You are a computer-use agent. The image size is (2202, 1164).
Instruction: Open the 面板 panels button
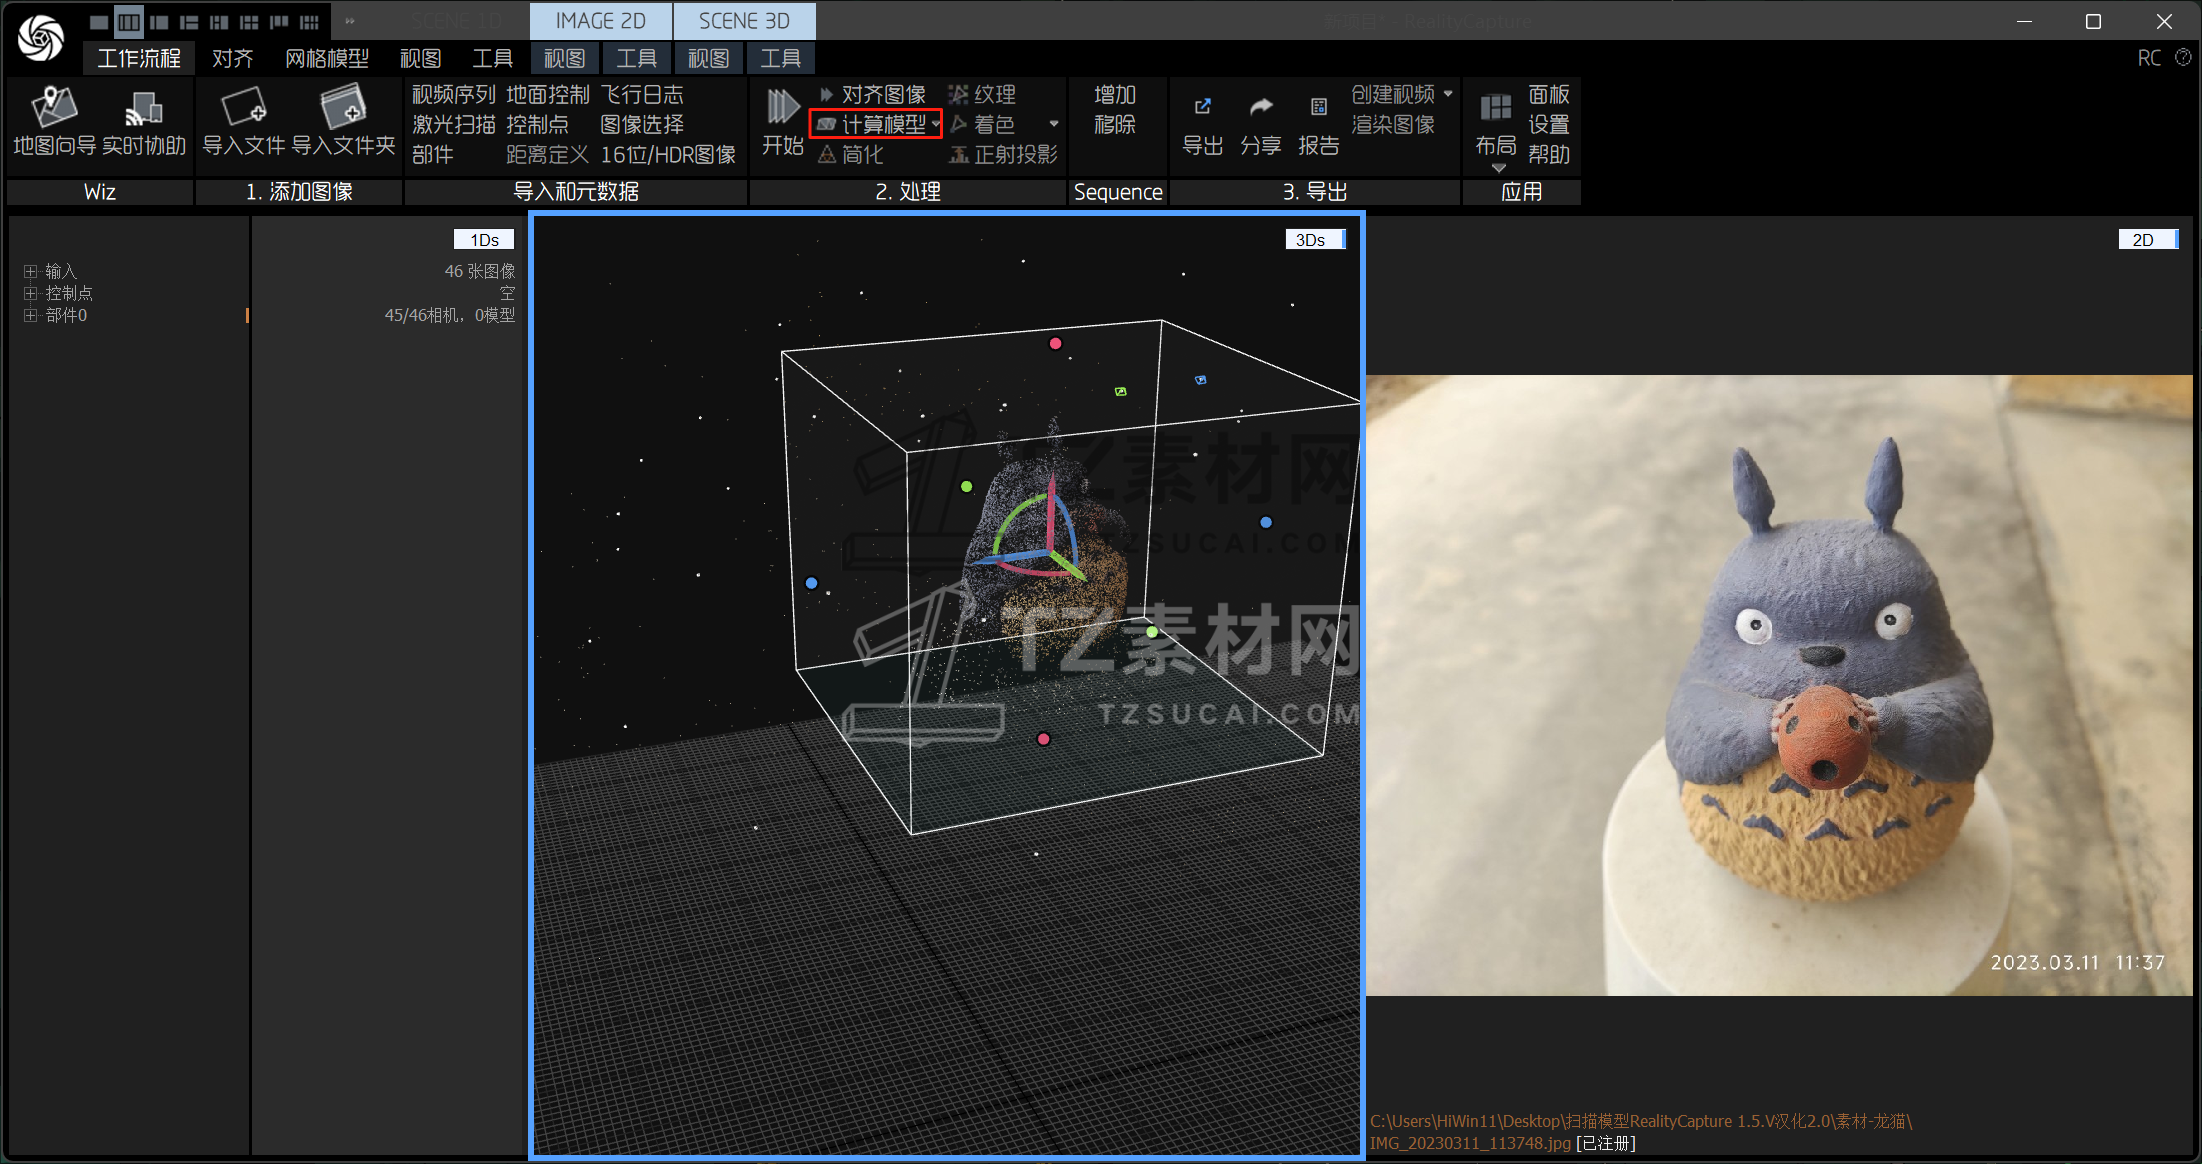1549,94
